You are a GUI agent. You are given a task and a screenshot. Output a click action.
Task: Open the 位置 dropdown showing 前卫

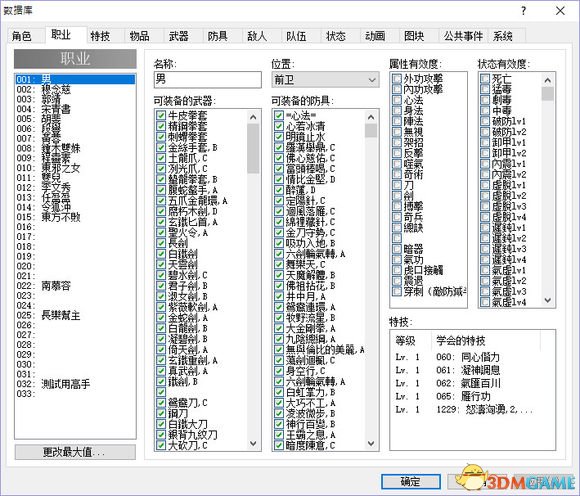(325, 80)
